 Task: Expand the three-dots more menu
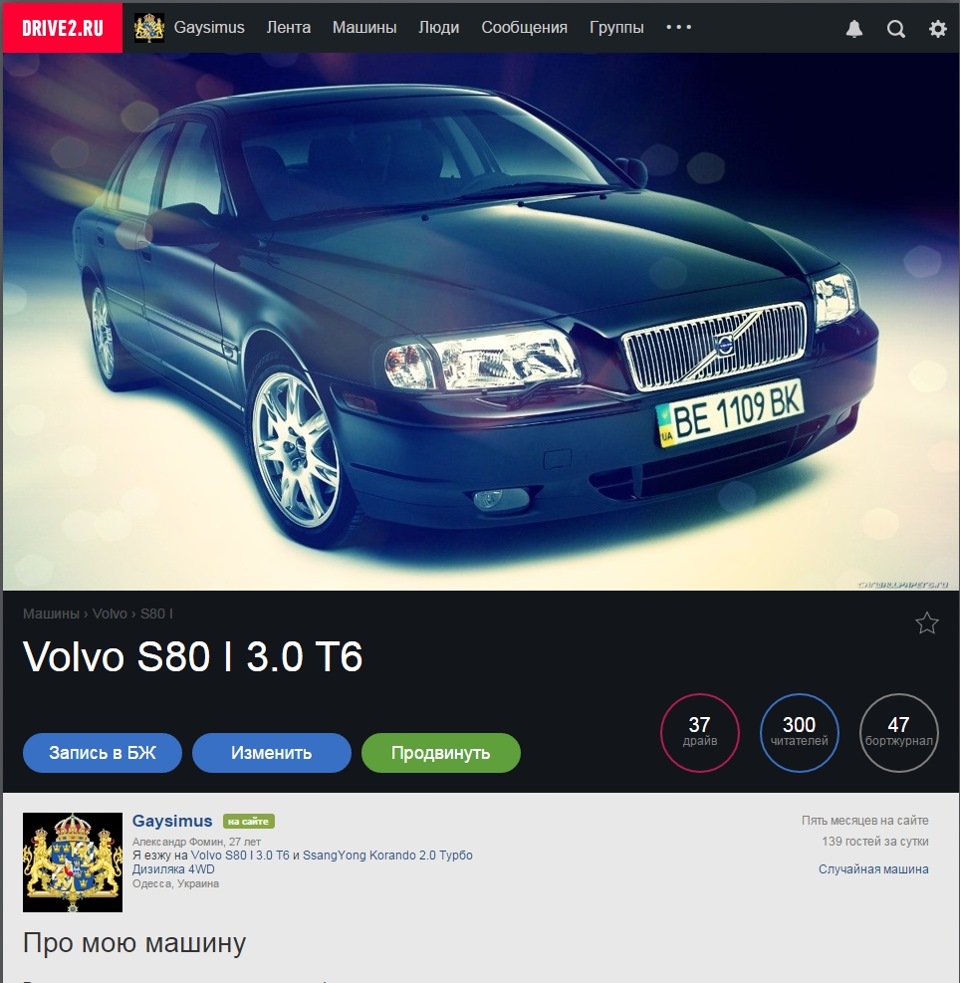678,28
